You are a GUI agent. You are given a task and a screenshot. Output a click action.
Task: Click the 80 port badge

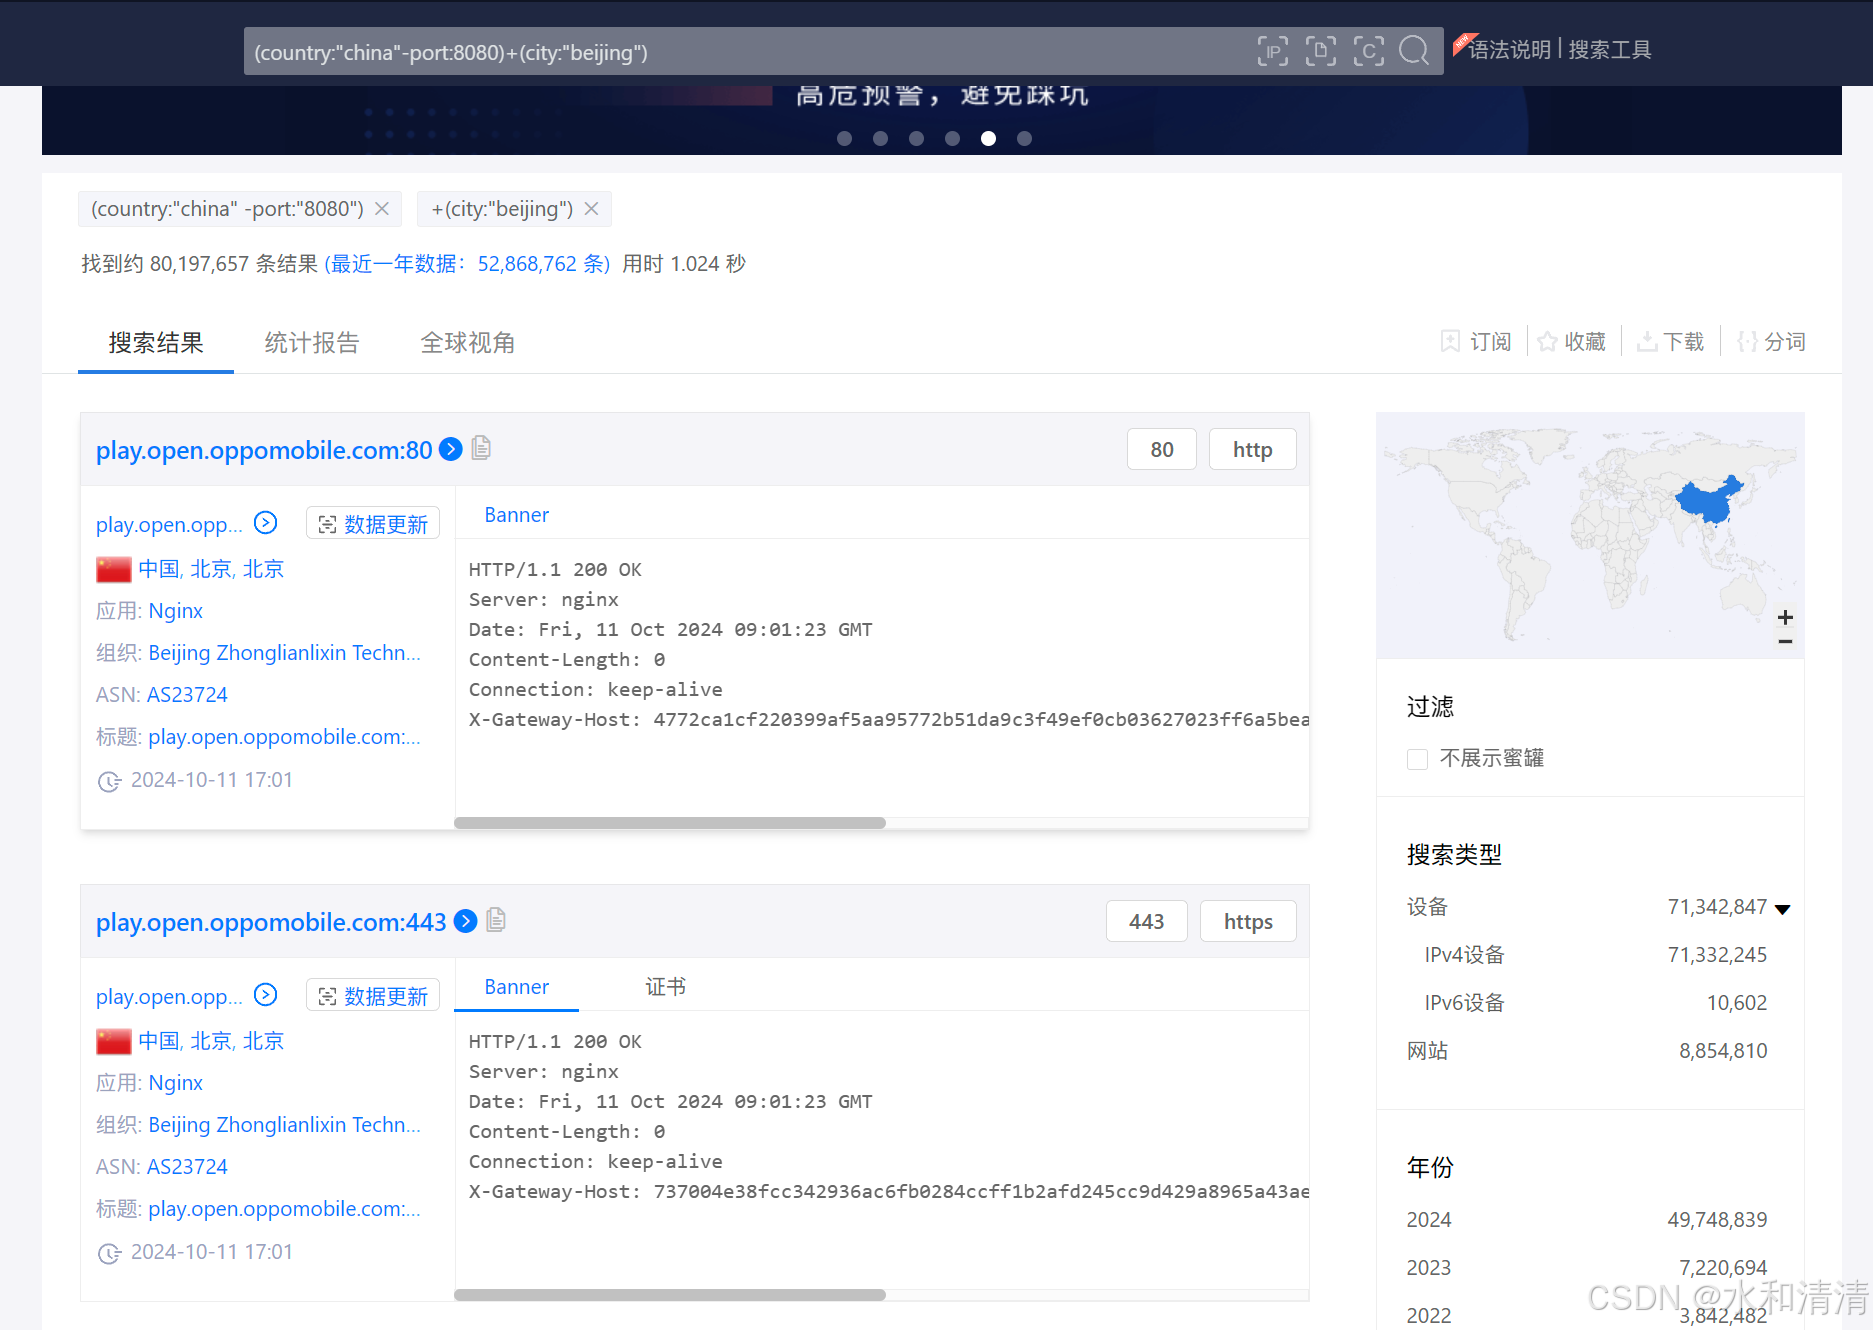coord(1161,450)
